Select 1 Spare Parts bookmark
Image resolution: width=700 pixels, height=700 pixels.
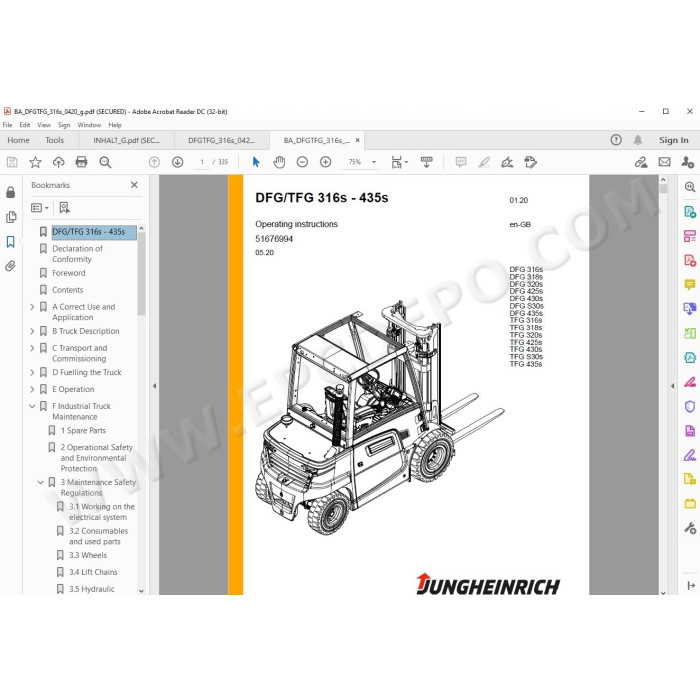pyautogui.click(x=83, y=431)
